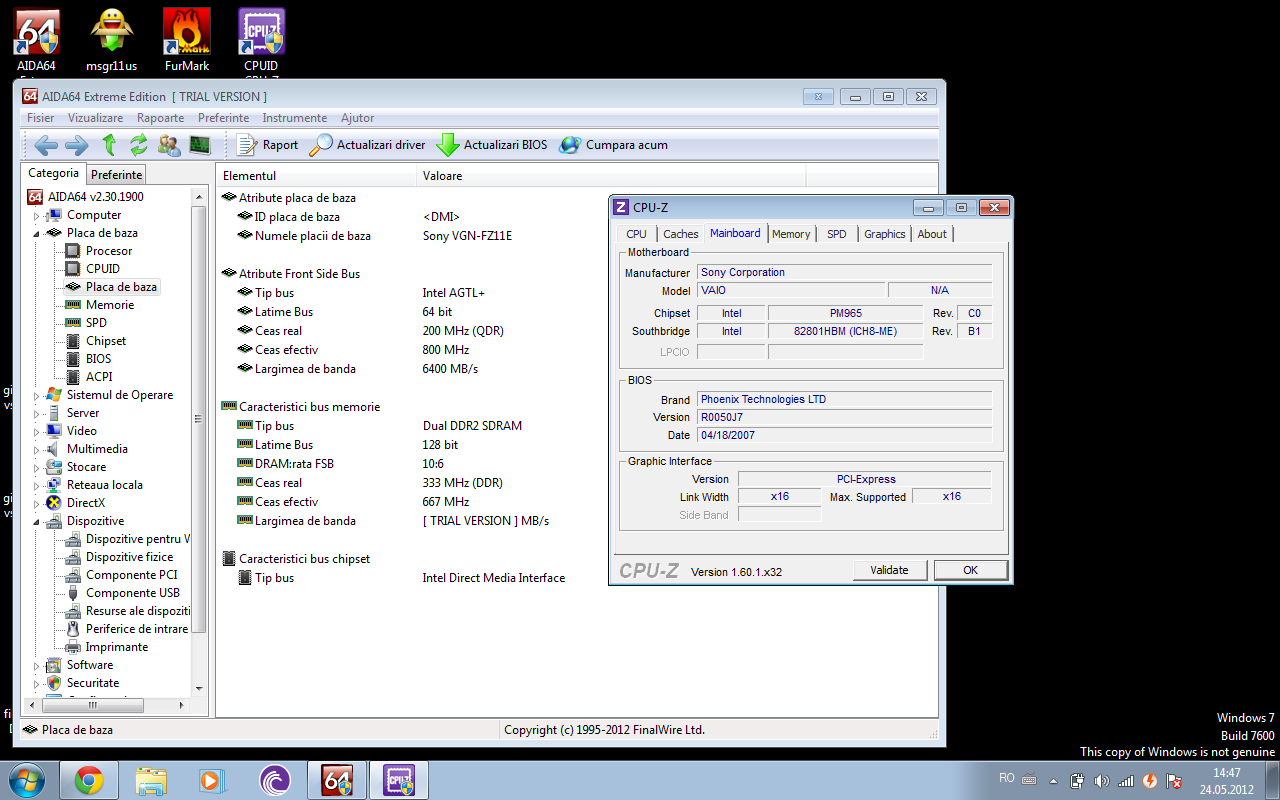Open the Rapoarte menu
This screenshot has width=1280, height=800.
click(x=160, y=118)
